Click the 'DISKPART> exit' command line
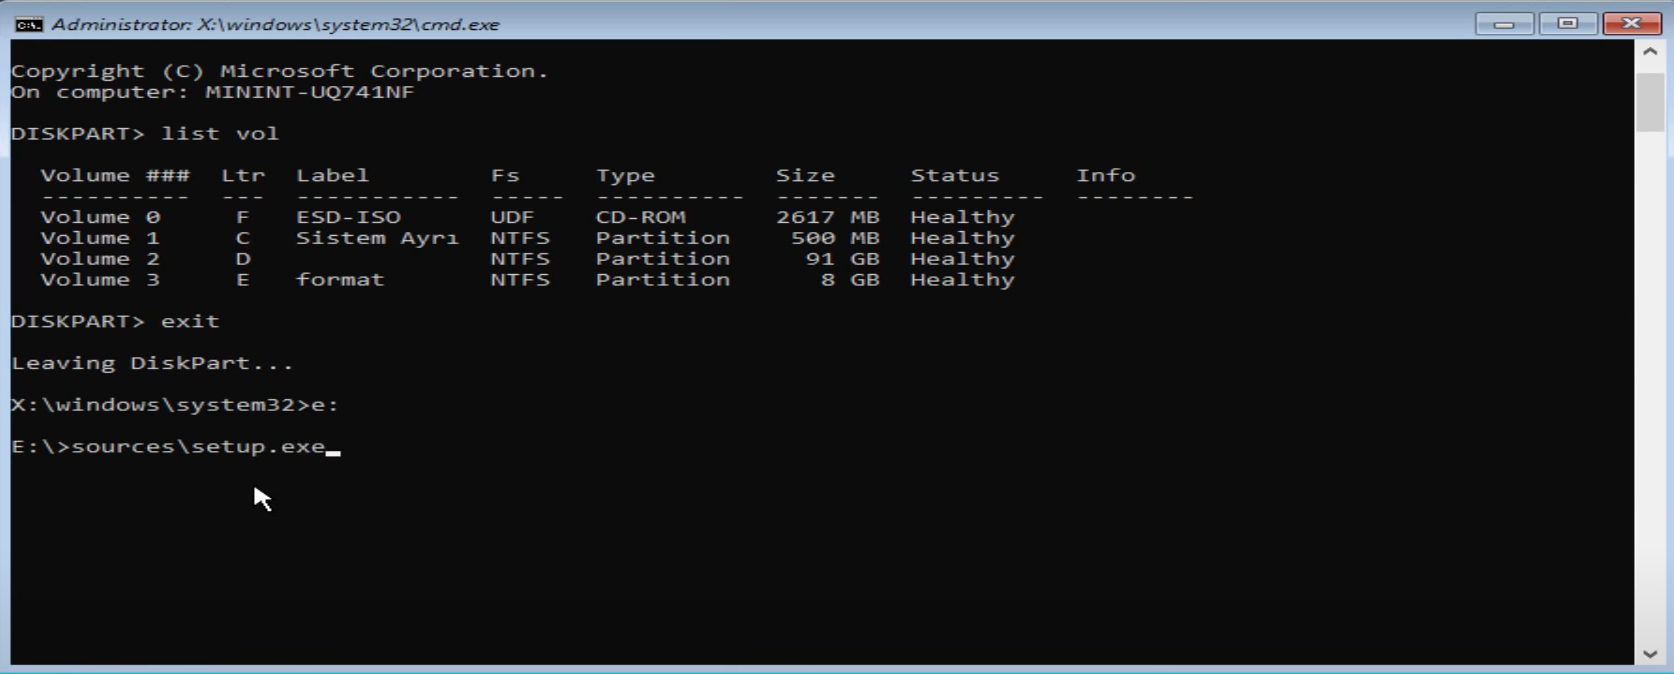Screen dimensions: 1674x674 [115, 321]
